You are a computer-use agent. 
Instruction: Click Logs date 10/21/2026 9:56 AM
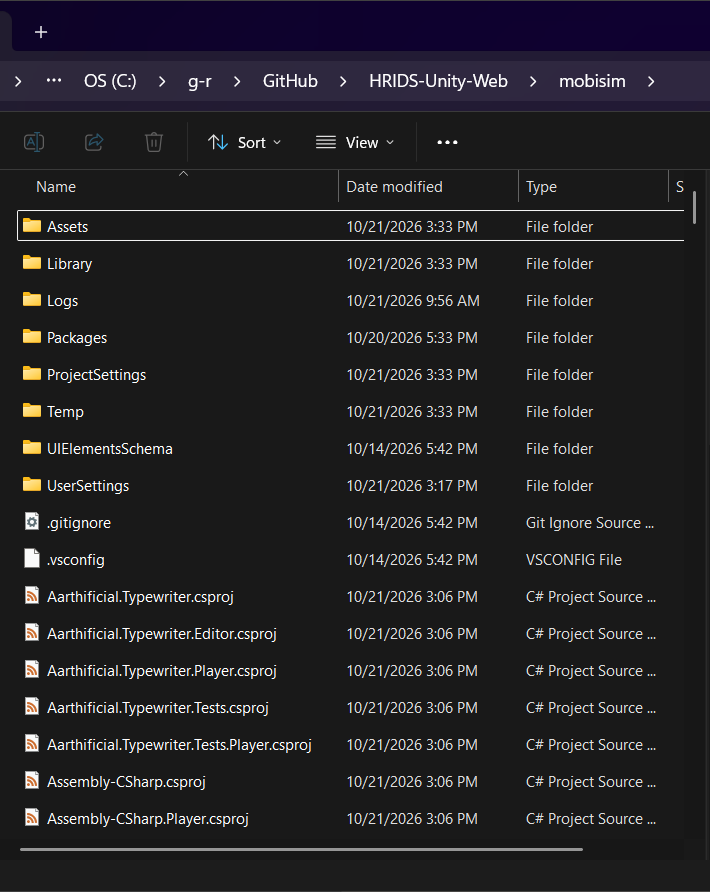pyautogui.click(x=413, y=300)
